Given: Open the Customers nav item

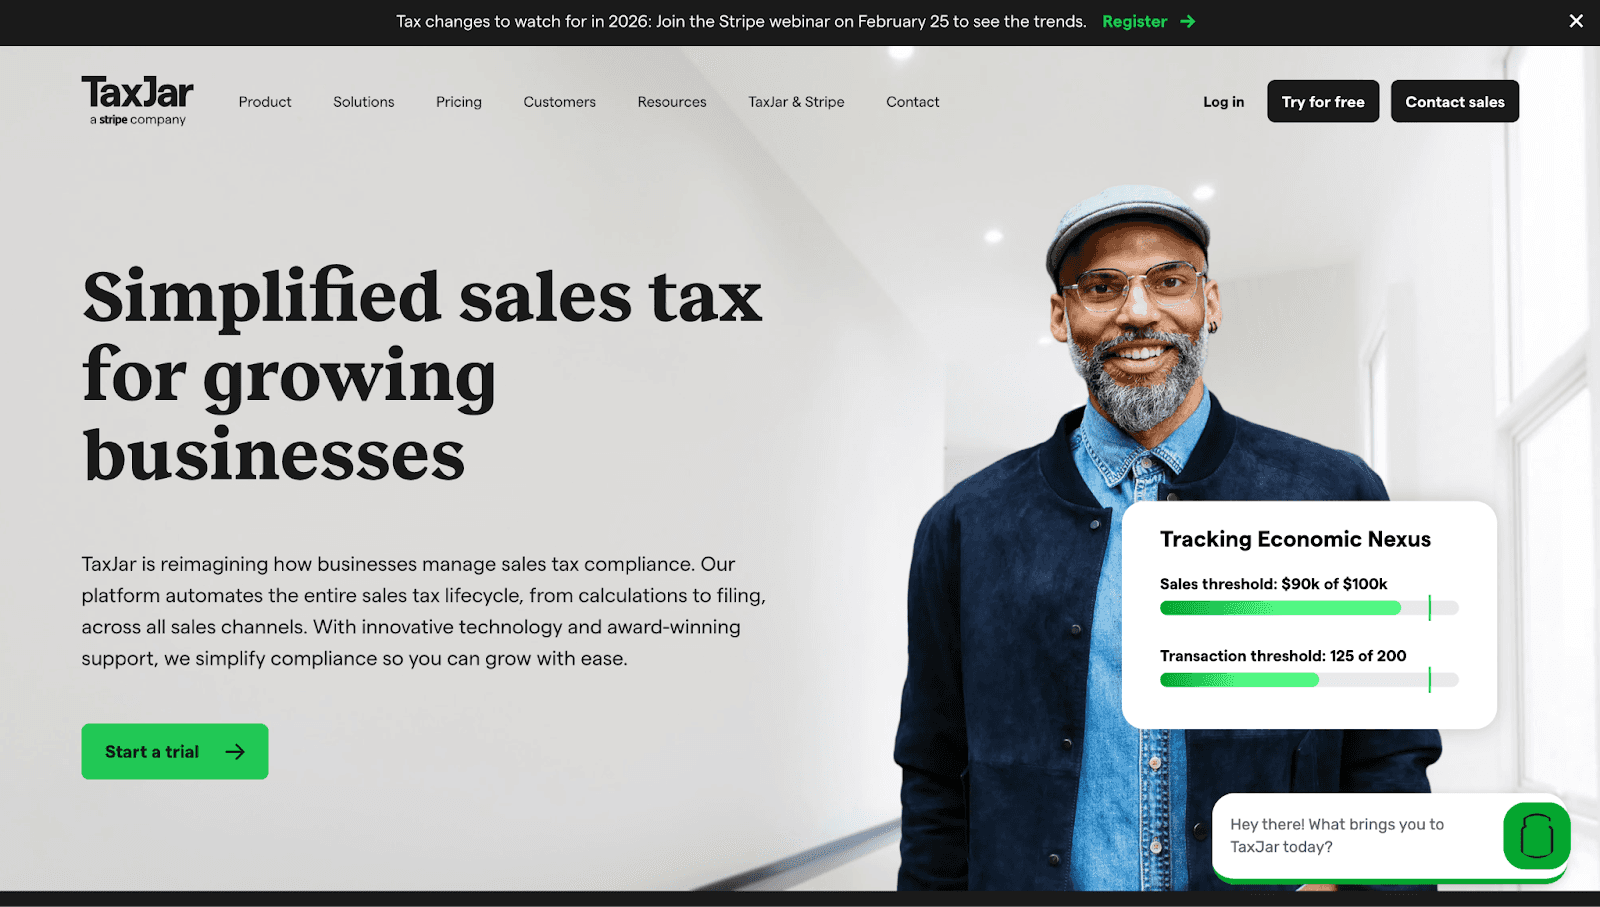Looking at the screenshot, I should 560,102.
